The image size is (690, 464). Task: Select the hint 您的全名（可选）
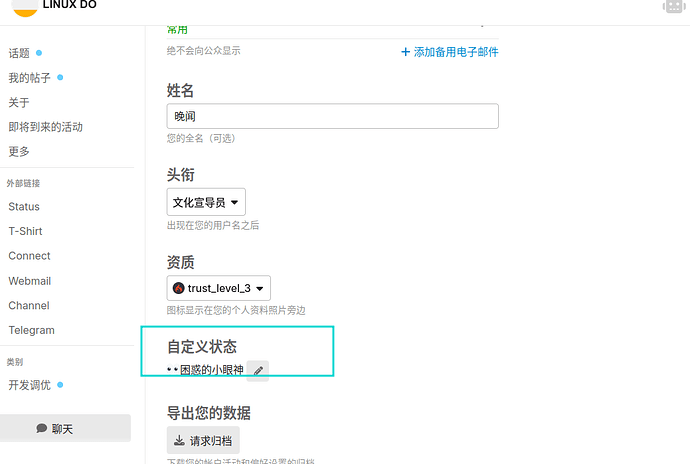point(201,138)
